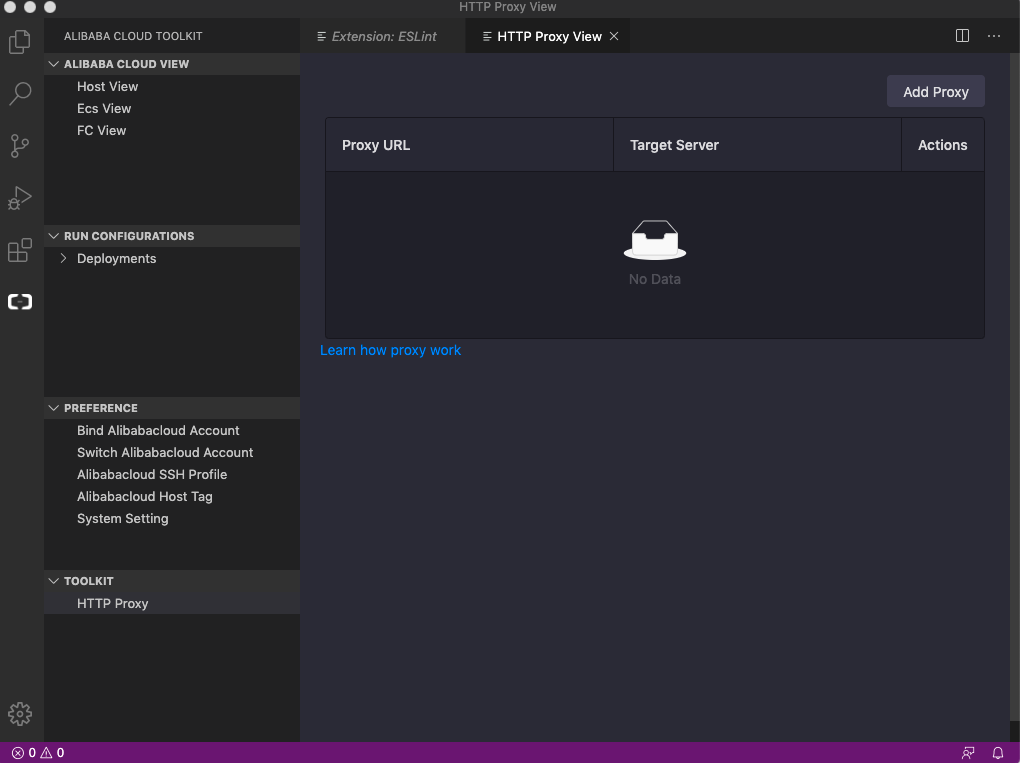The width and height of the screenshot is (1020, 763).
Task: Select Ecs View in the sidebar
Action: [x=104, y=109]
